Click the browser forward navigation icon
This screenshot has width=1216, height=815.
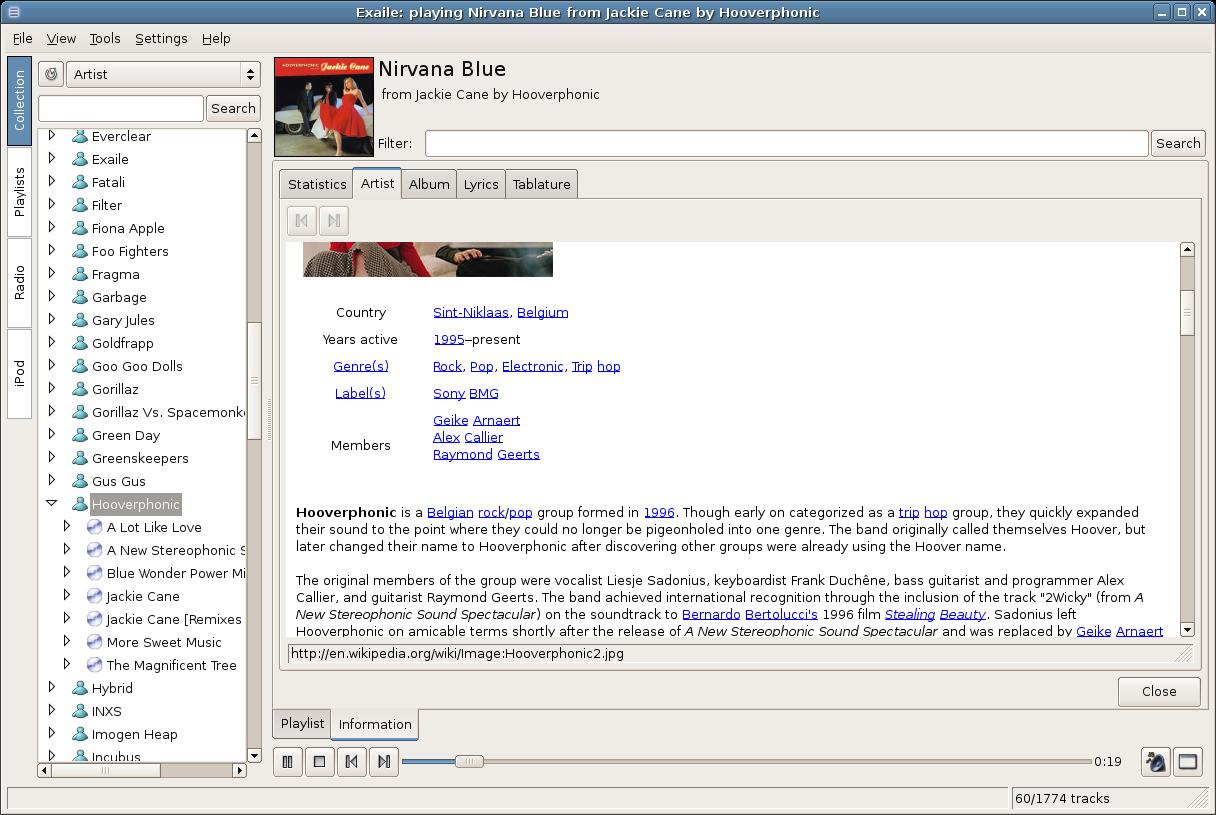pyautogui.click(x=334, y=220)
